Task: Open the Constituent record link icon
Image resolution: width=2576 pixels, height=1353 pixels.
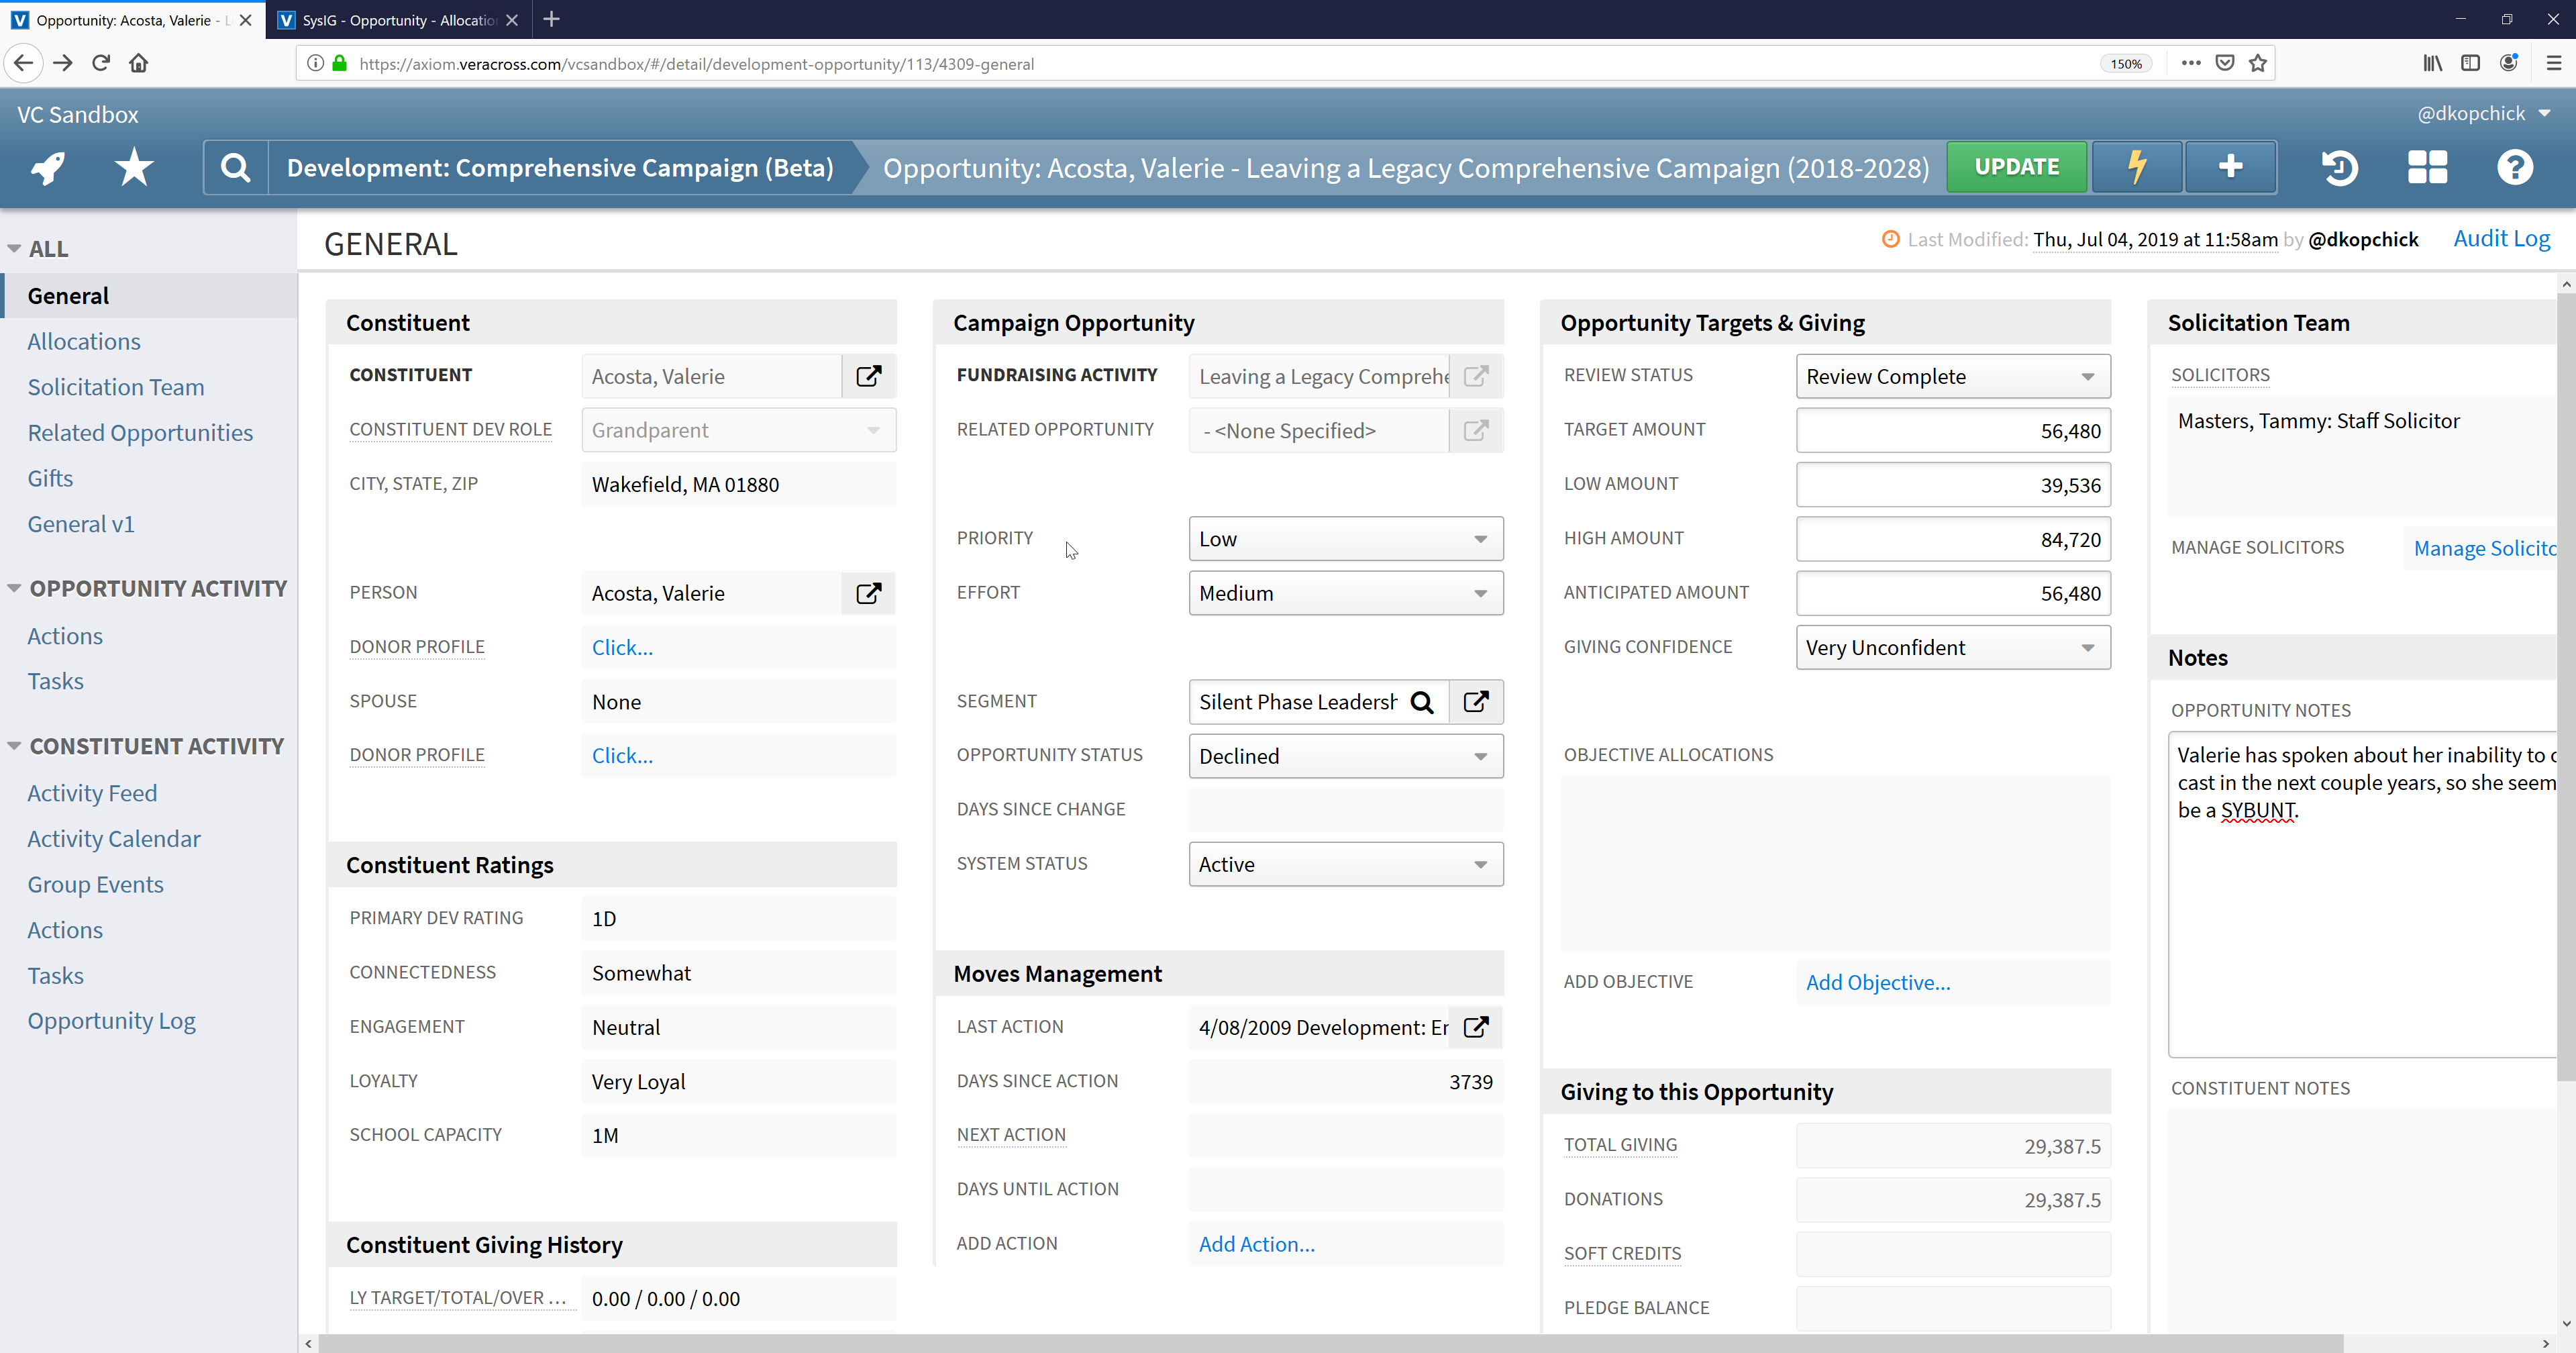Action: (868, 376)
